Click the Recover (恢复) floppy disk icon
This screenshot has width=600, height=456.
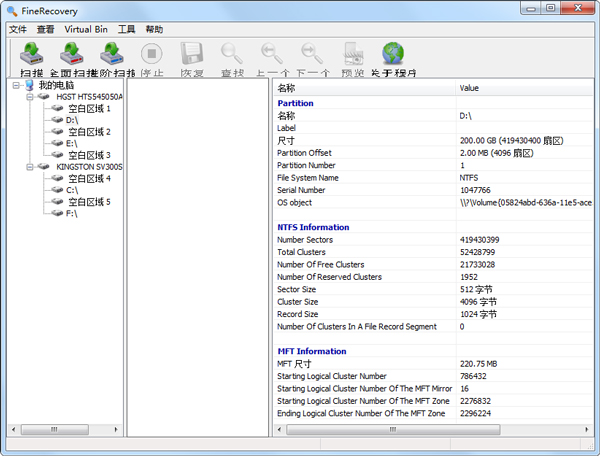coord(191,55)
